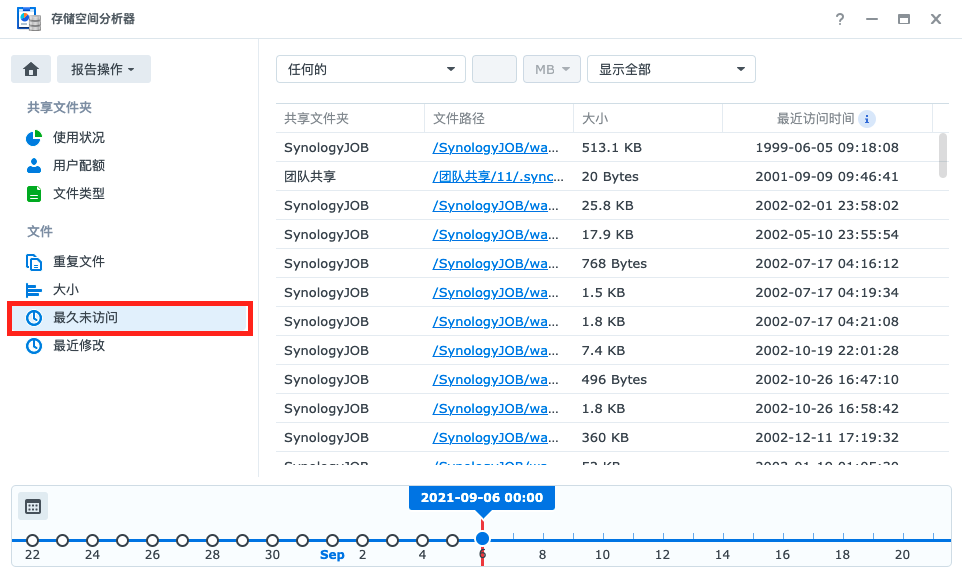Open the 报告操作 report actions menu
Viewport: 962px width, 577px height.
(104, 68)
